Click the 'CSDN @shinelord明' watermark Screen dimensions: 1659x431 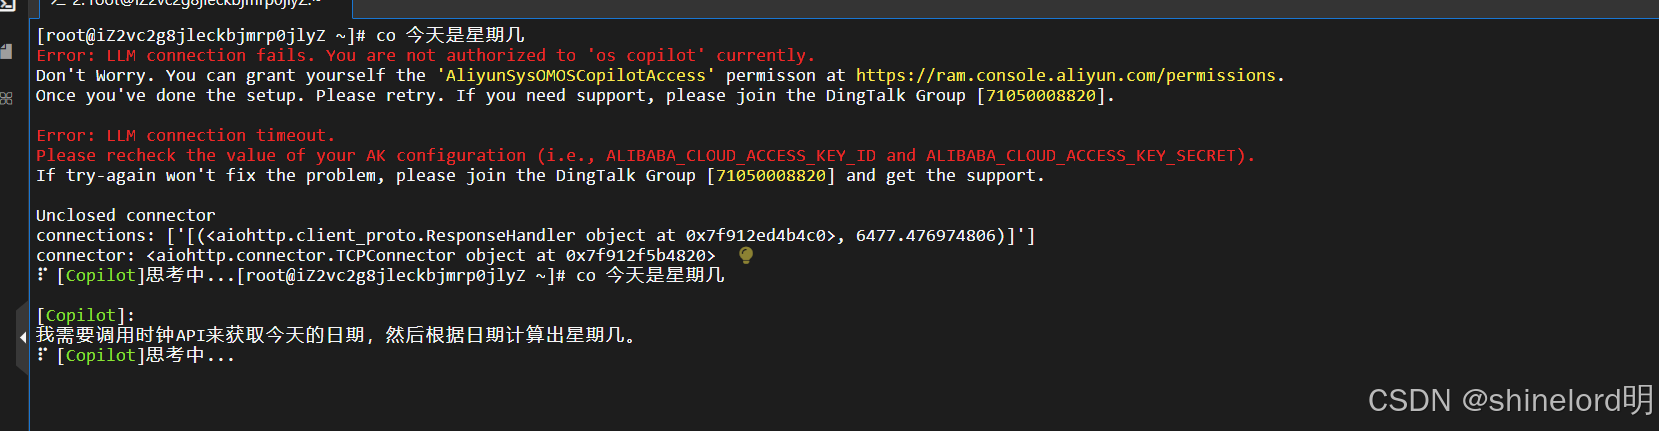(x=1511, y=400)
